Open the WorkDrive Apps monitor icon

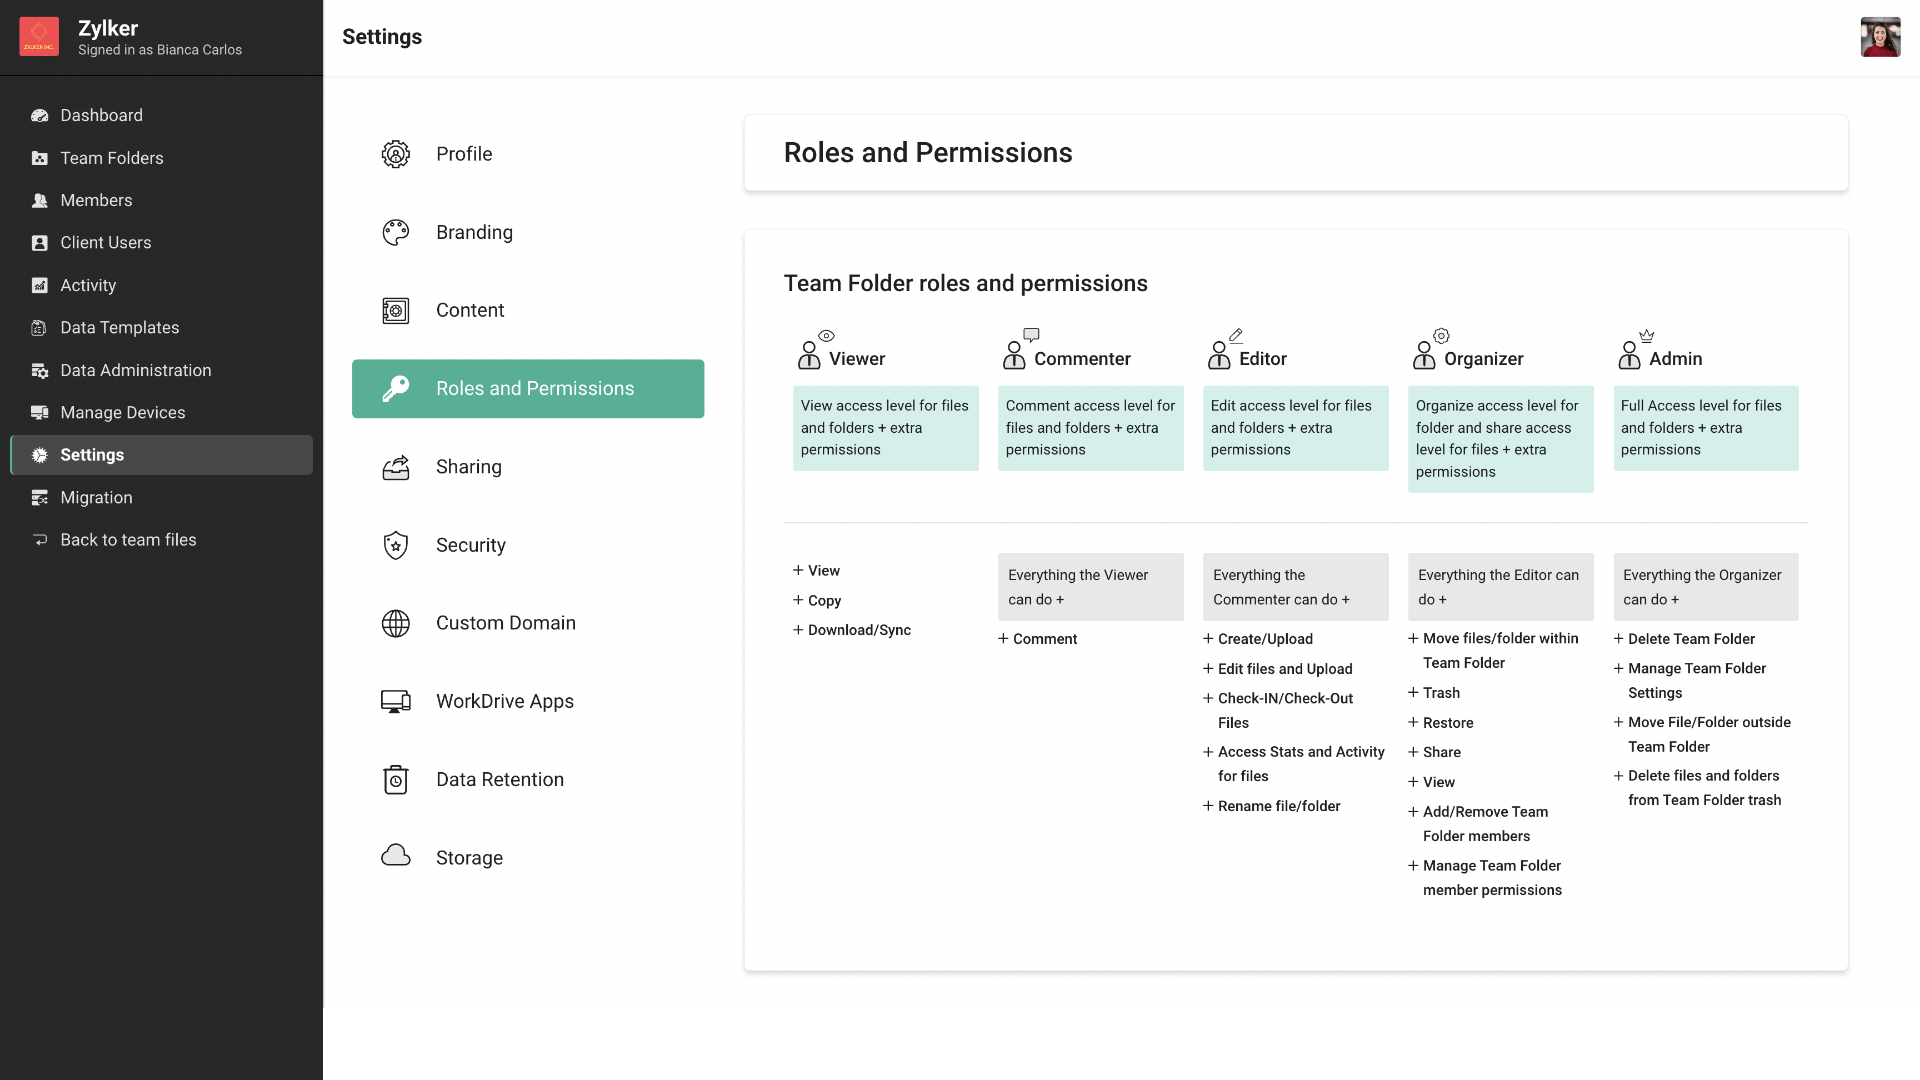click(396, 701)
